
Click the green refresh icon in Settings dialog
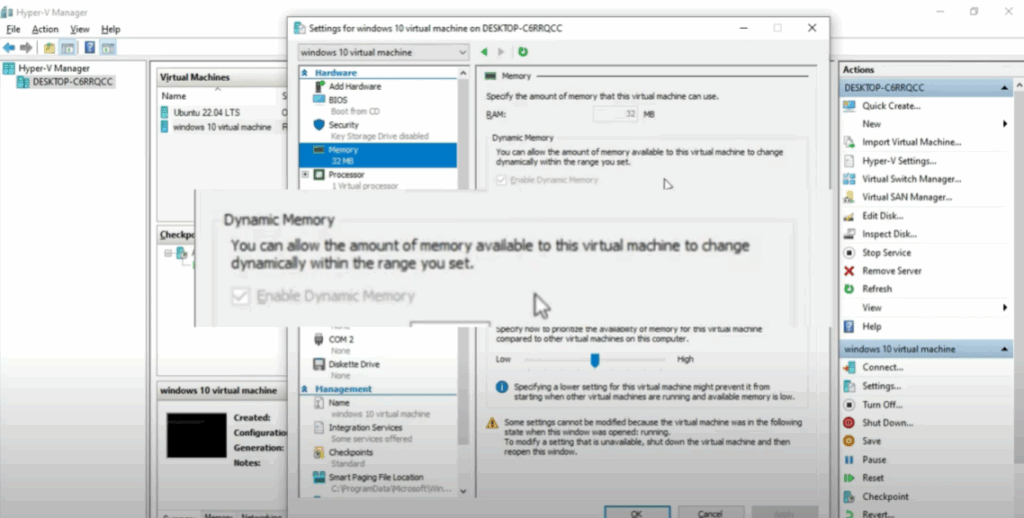(x=523, y=52)
